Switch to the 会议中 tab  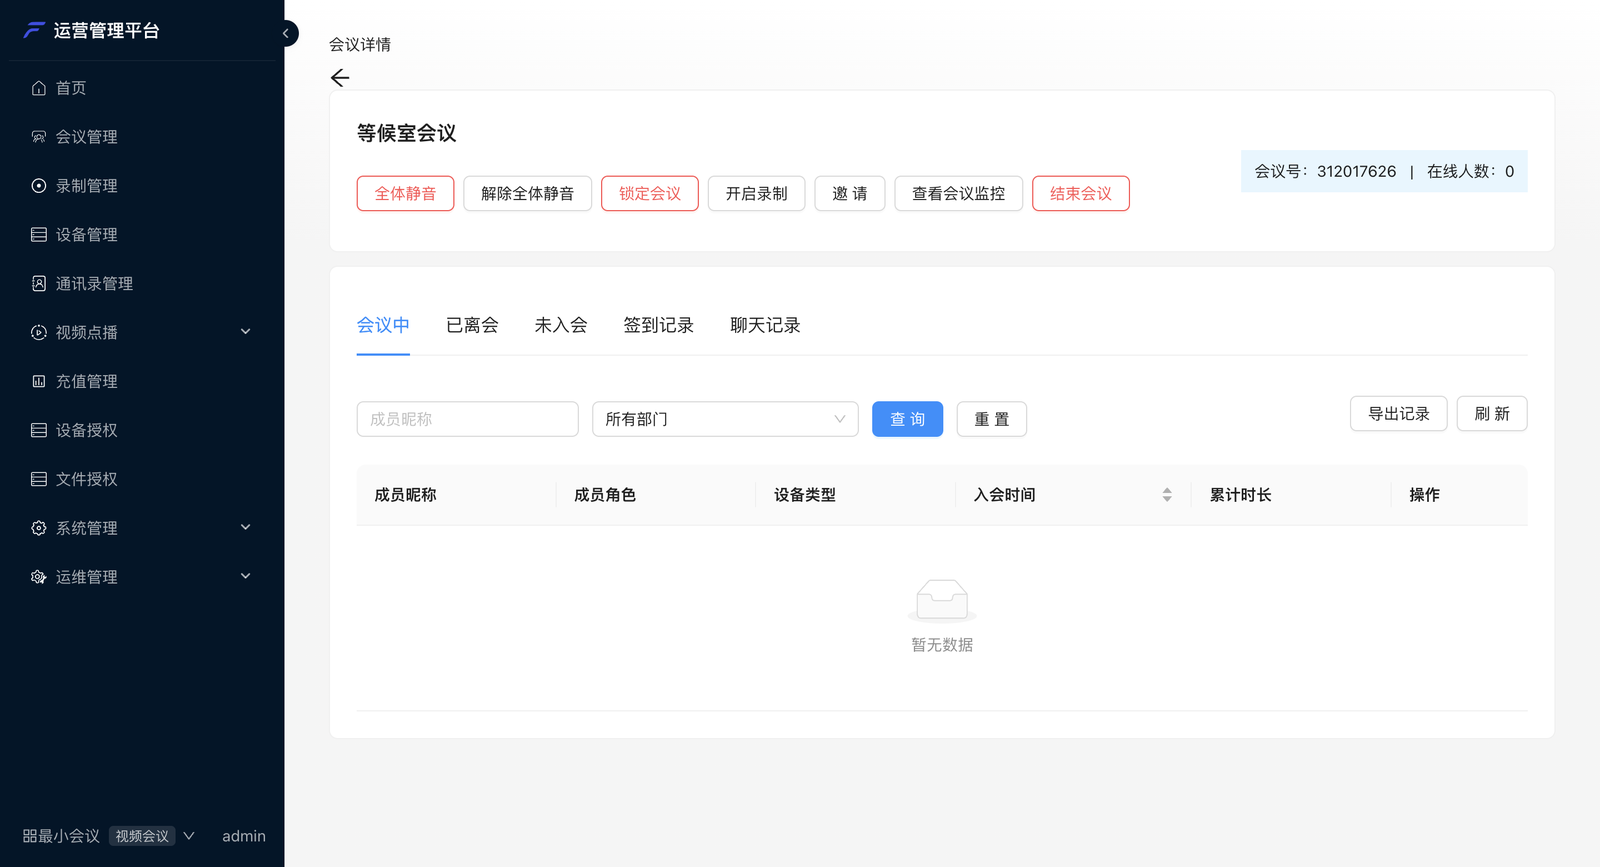[x=383, y=326]
